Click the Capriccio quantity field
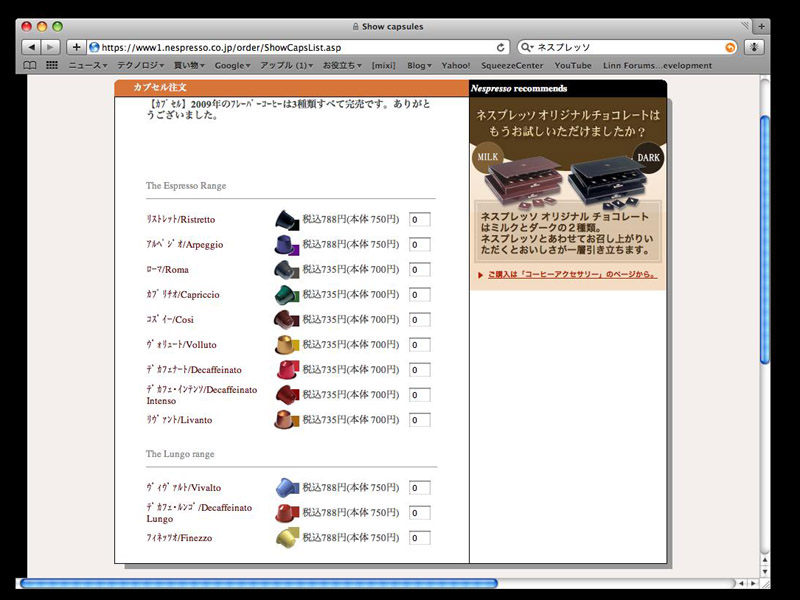The width and height of the screenshot is (800, 600). (419, 294)
